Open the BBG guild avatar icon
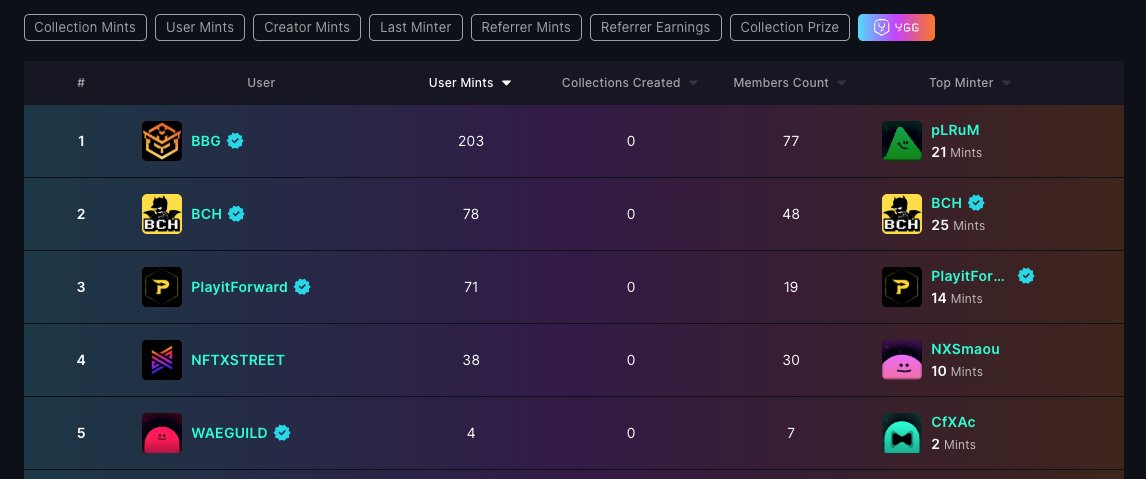Viewport: 1146px width, 479px height. tap(162, 141)
